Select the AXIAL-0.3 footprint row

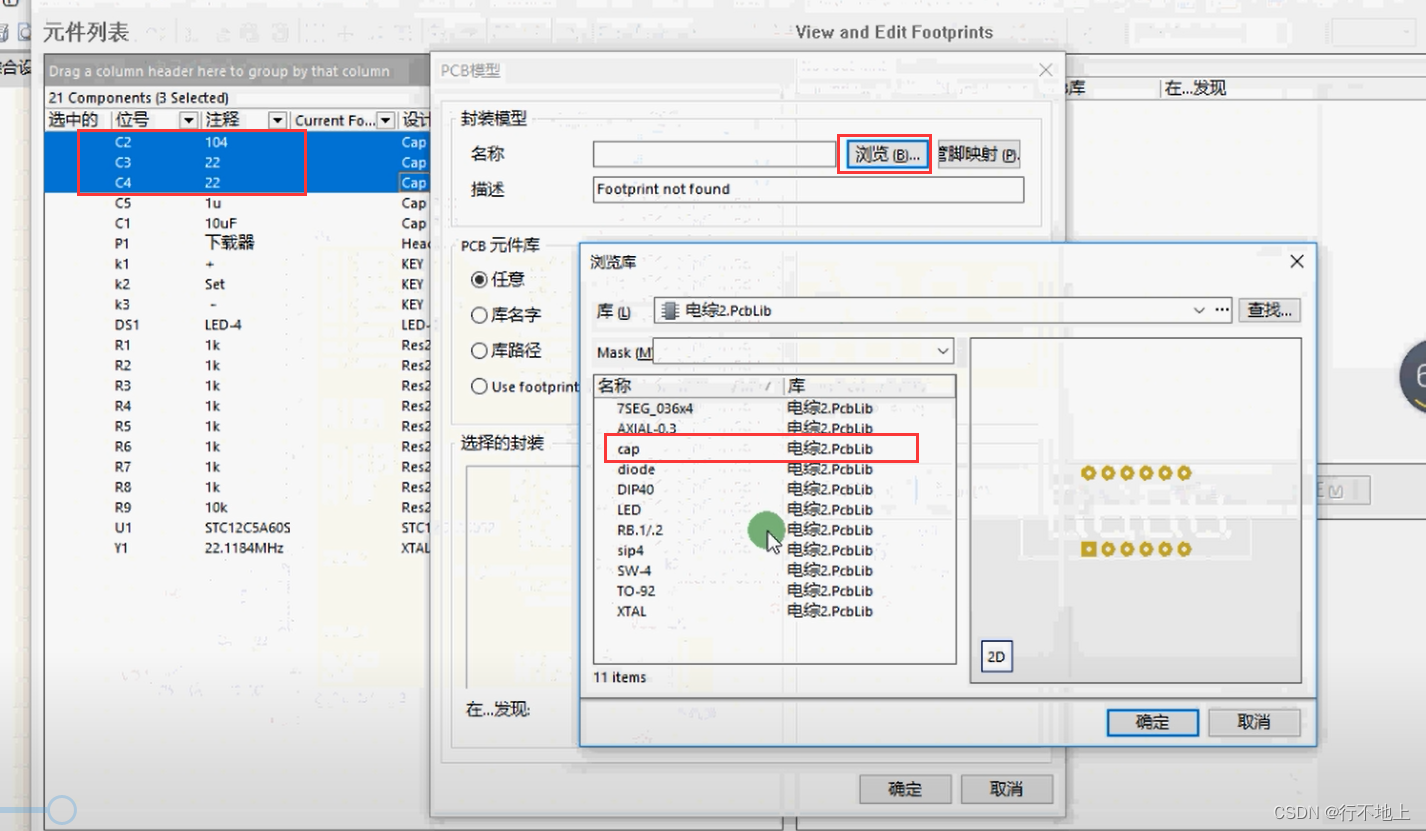[x=775, y=428]
